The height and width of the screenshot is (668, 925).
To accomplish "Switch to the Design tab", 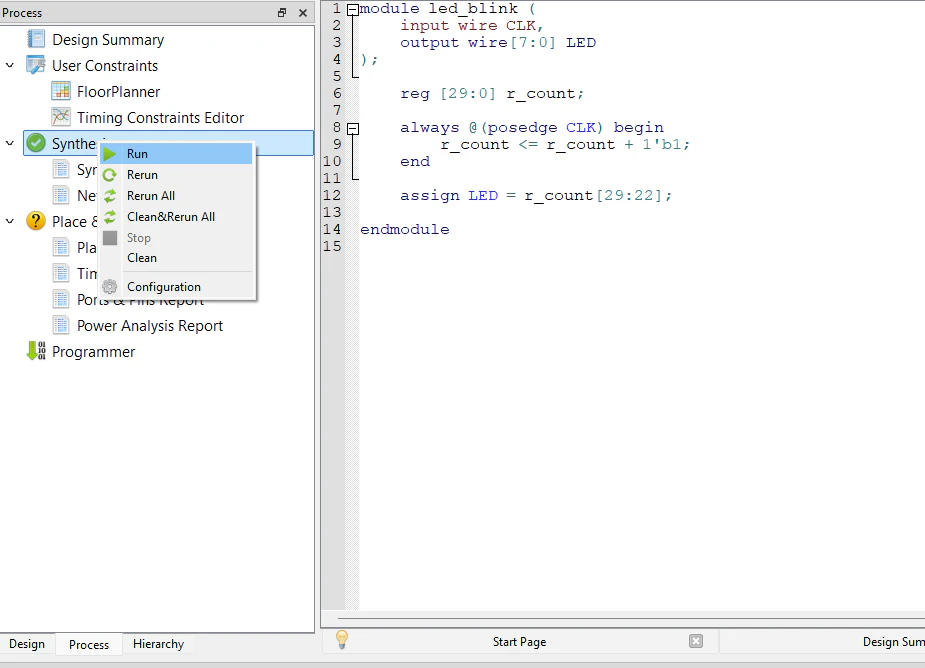I will (x=27, y=644).
